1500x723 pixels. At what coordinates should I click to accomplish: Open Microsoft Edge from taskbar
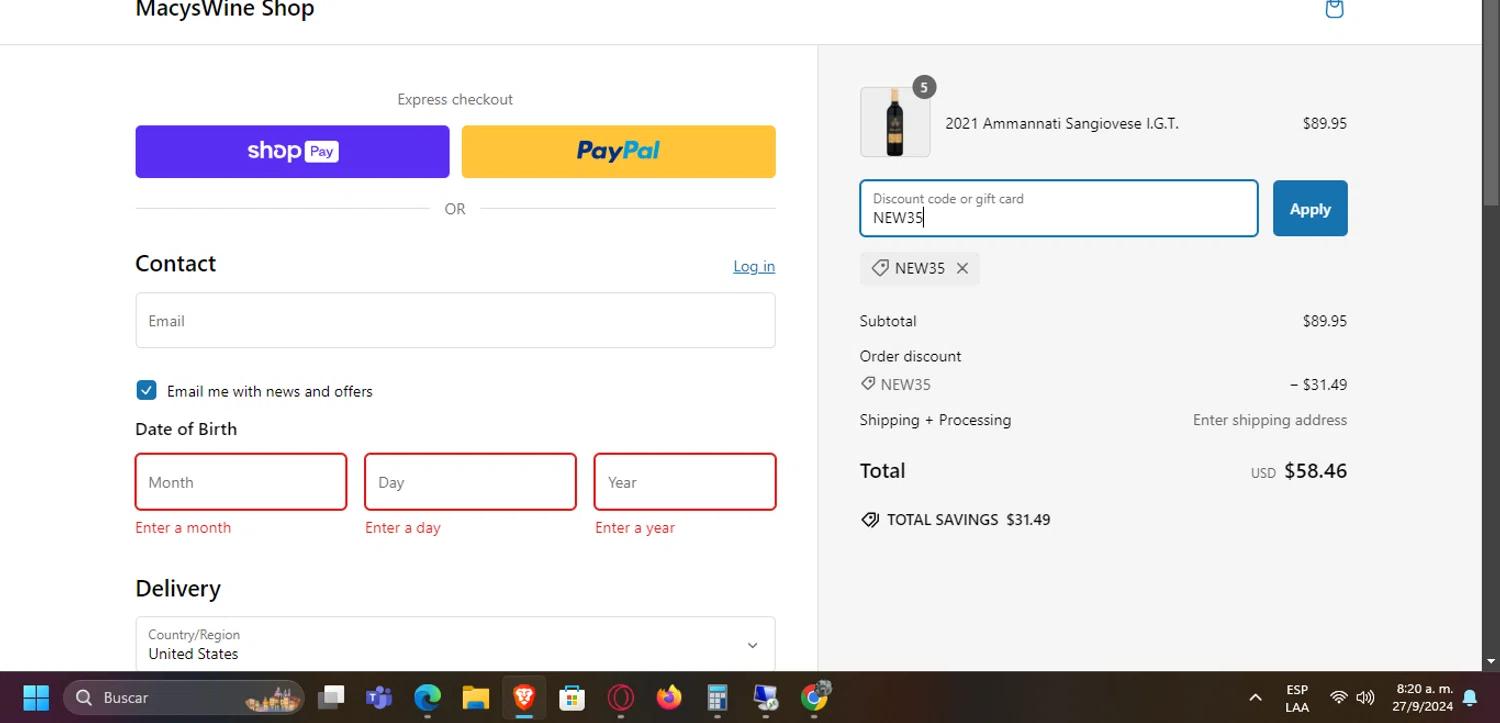coord(427,697)
